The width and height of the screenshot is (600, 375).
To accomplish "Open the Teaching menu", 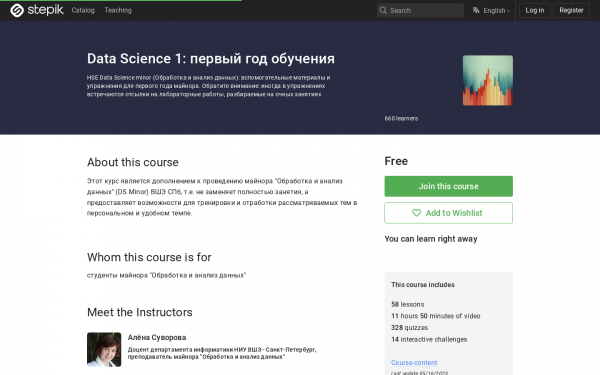I will click(x=118, y=10).
